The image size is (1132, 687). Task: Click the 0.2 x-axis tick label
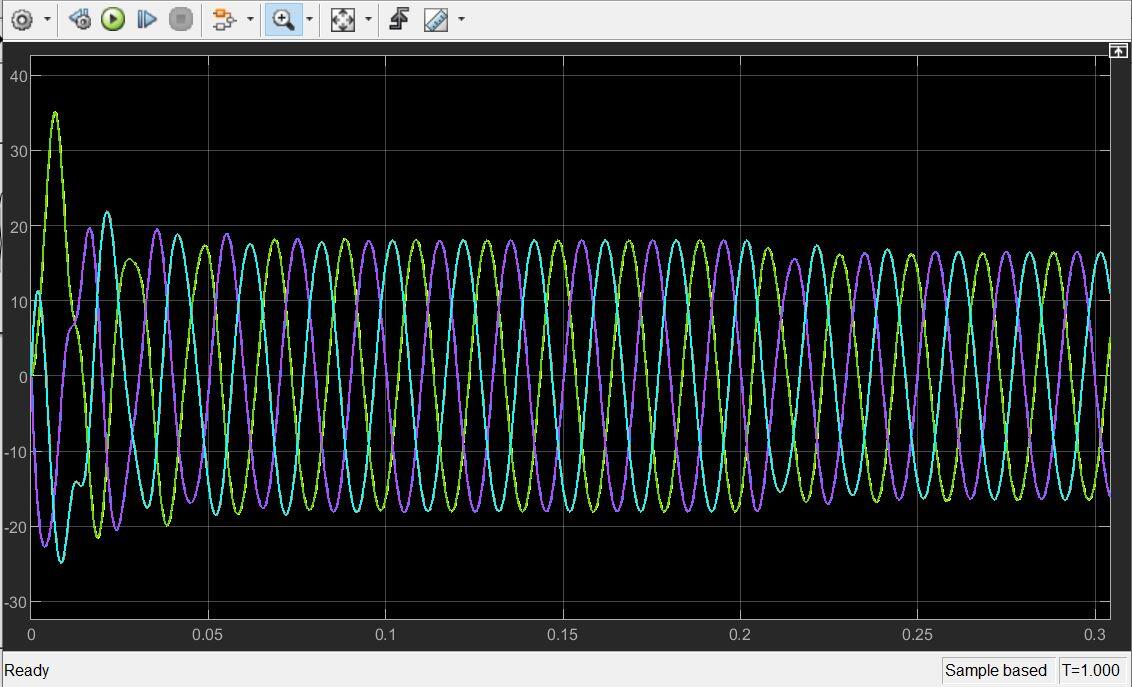pyautogui.click(x=740, y=635)
